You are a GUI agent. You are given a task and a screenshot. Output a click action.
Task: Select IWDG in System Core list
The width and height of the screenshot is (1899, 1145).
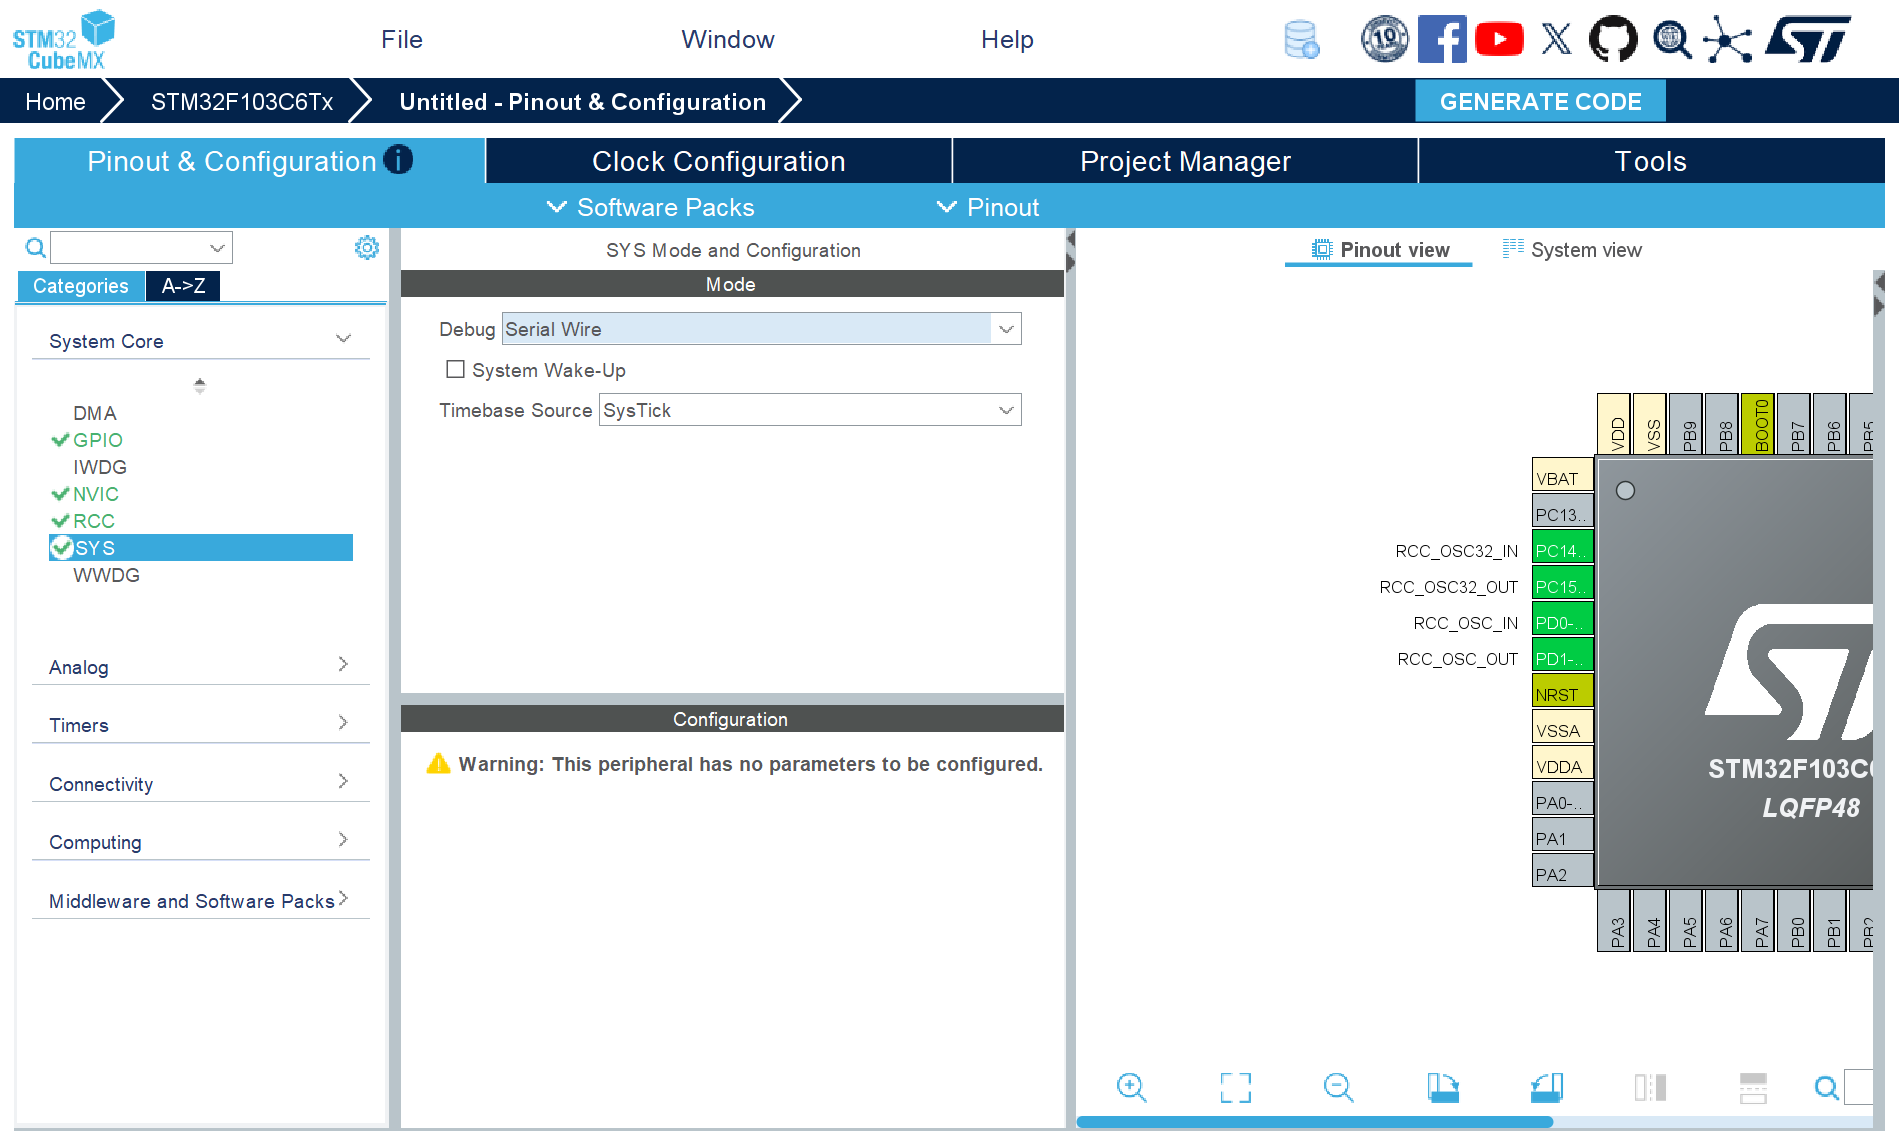[100, 467]
